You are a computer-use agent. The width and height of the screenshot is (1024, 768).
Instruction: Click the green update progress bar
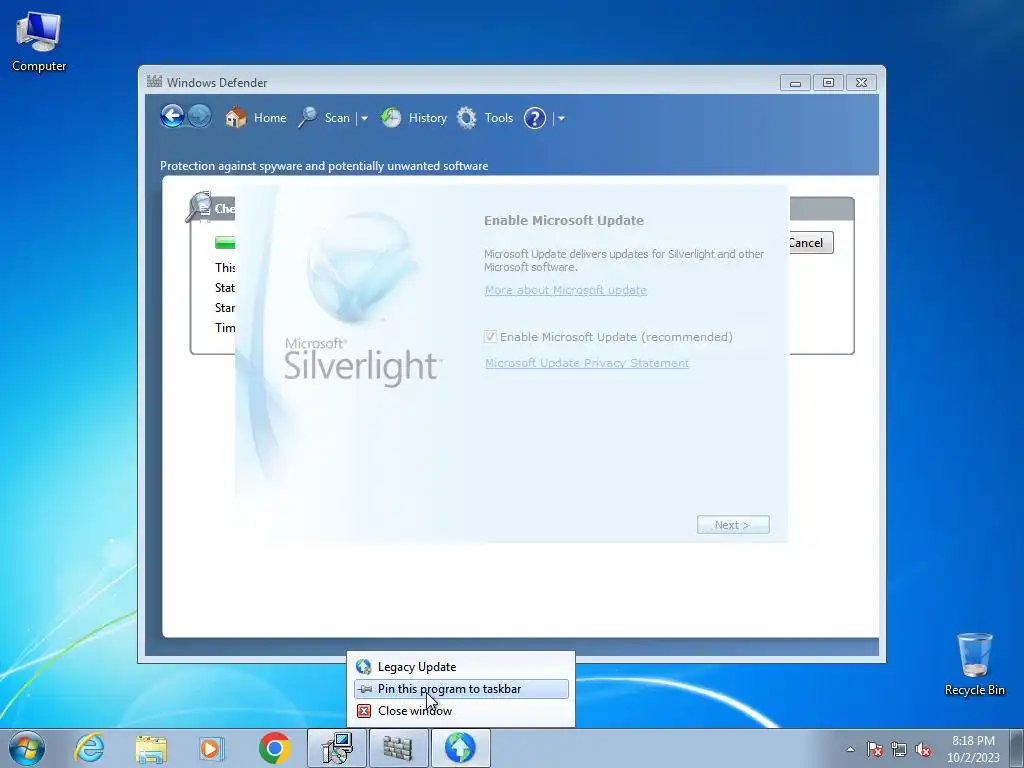[225, 243]
